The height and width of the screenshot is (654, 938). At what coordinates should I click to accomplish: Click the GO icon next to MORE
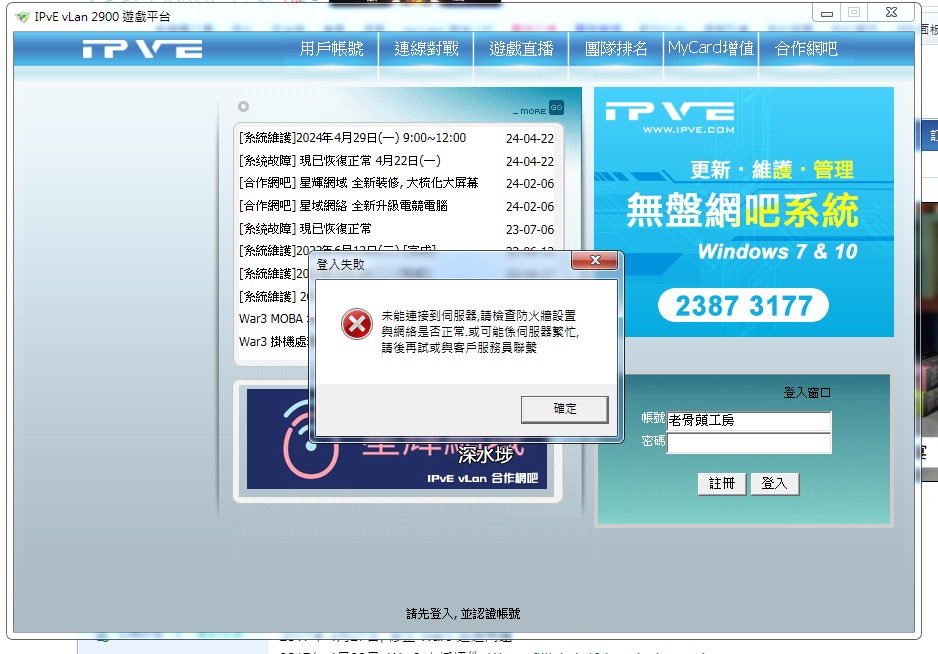(x=556, y=108)
